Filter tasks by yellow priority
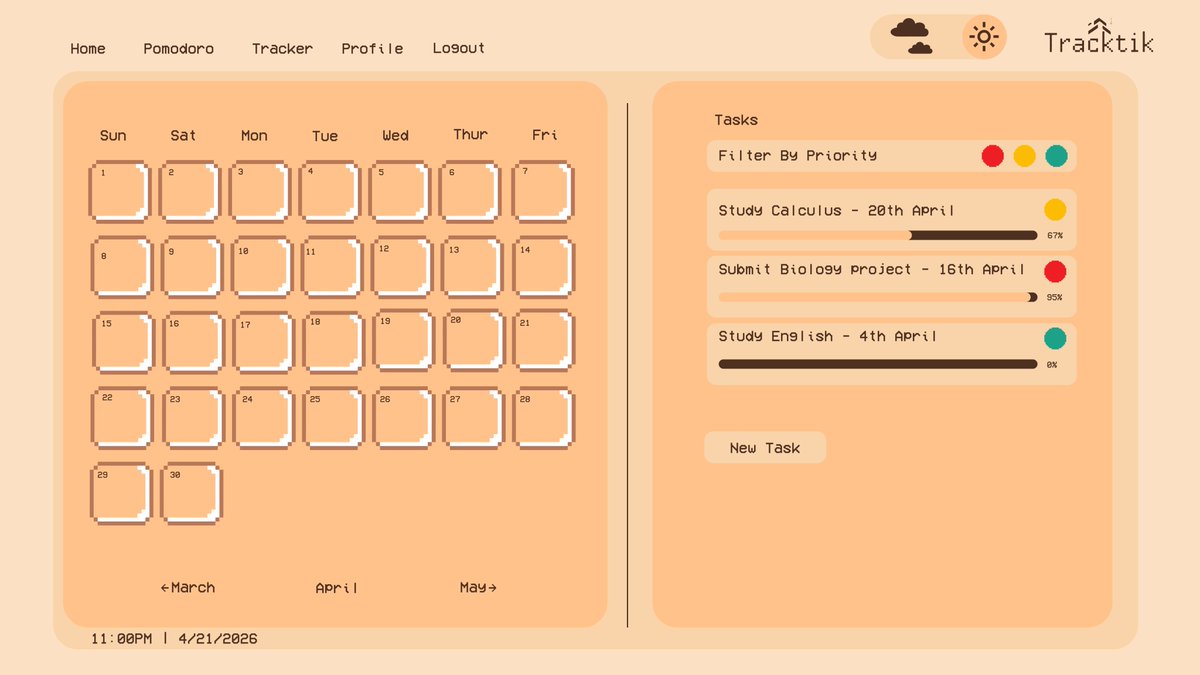 coord(1024,156)
